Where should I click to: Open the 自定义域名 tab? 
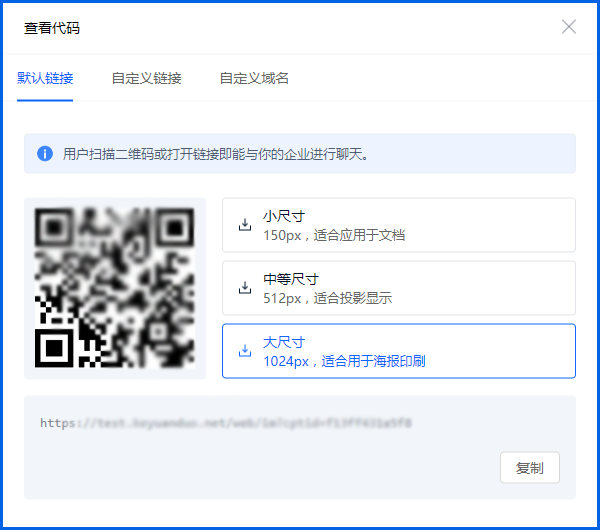click(254, 78)
